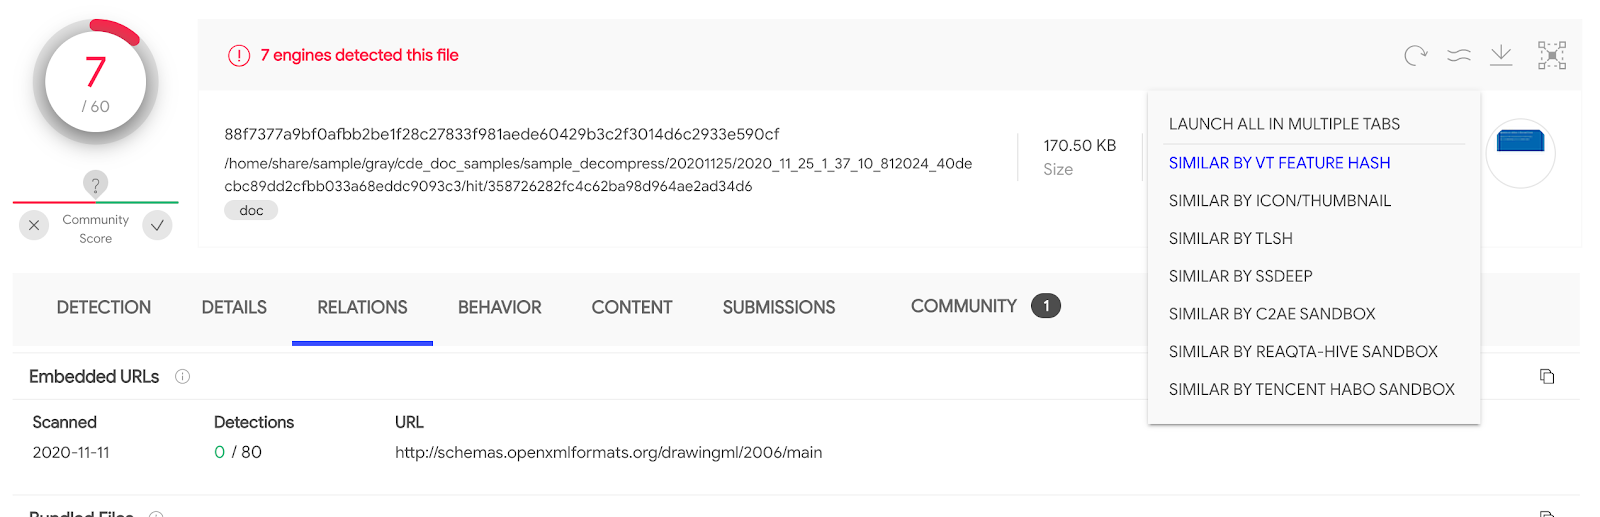
Task: Choose Similar by VT Feature Hash
Action: [1279, 163]
